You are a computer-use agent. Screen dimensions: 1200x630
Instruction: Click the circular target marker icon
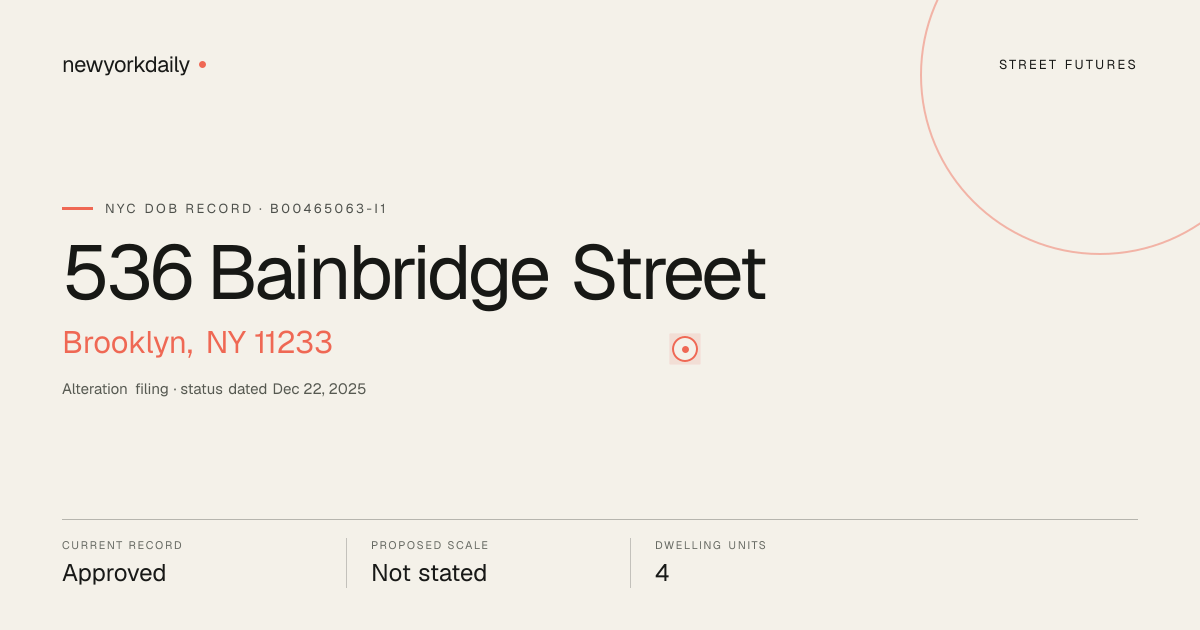click(x=685, y=349)
